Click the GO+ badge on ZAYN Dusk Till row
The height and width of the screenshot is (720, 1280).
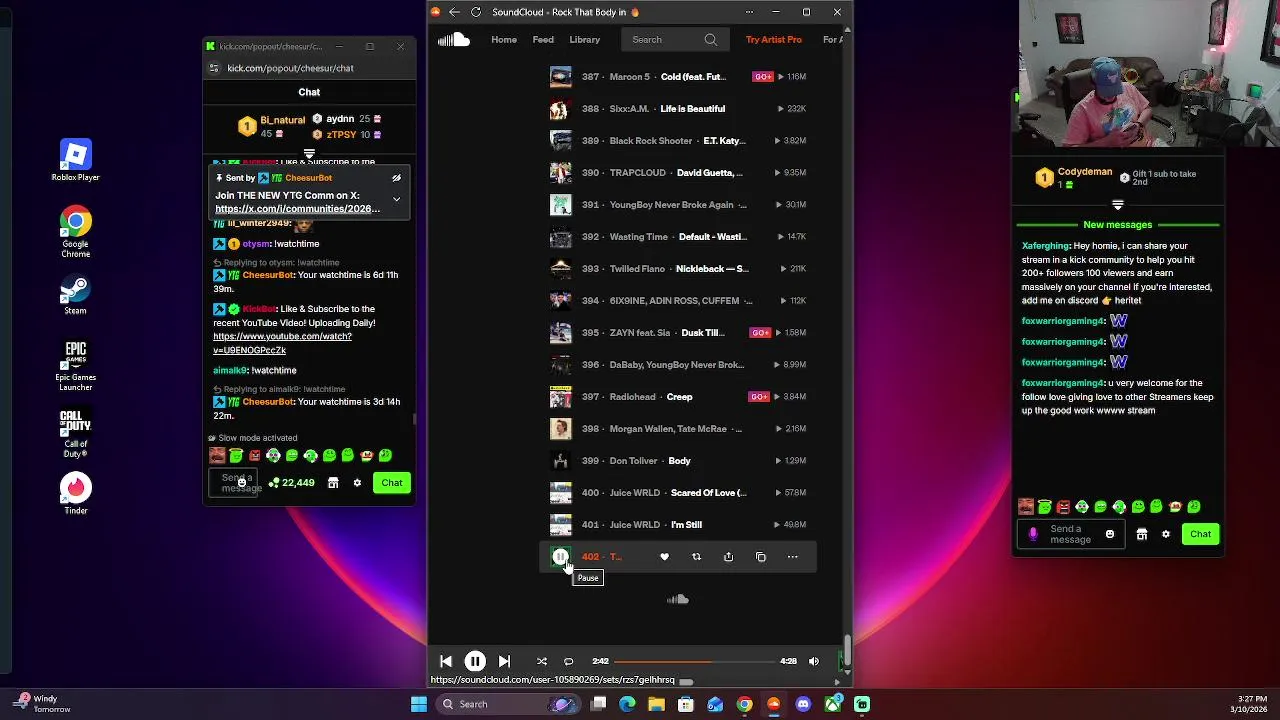pos(760,333)
